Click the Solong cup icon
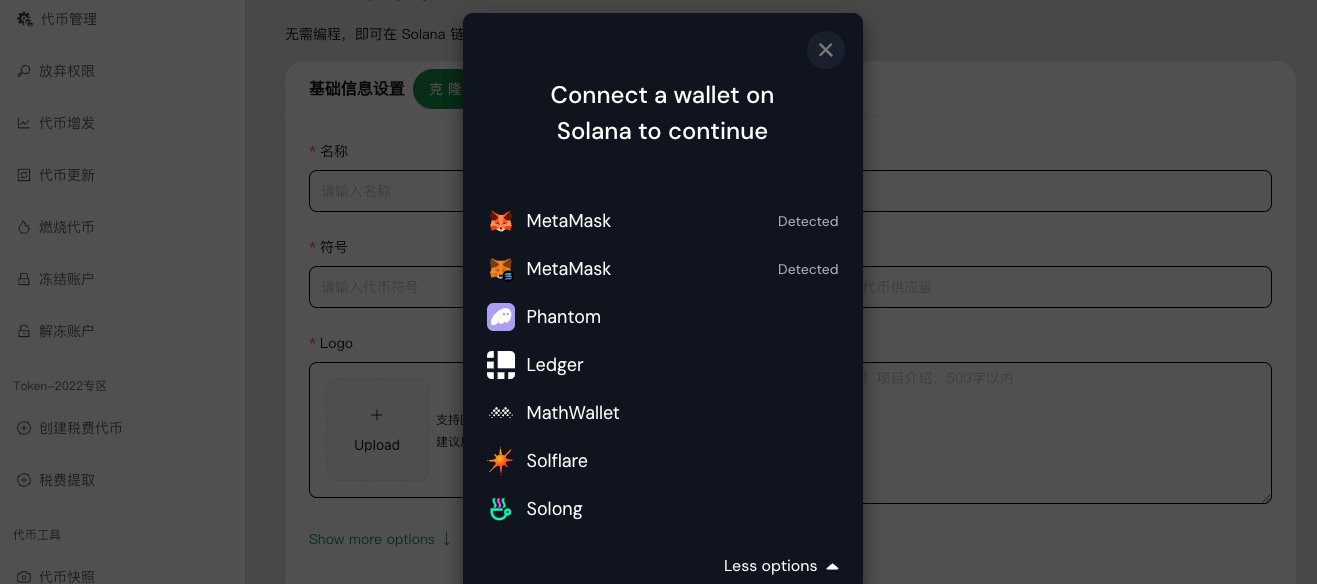 pos(500,509)
